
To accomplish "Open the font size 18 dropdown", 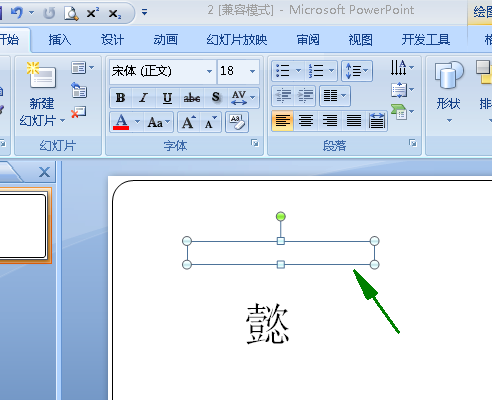I will (252, 71).
